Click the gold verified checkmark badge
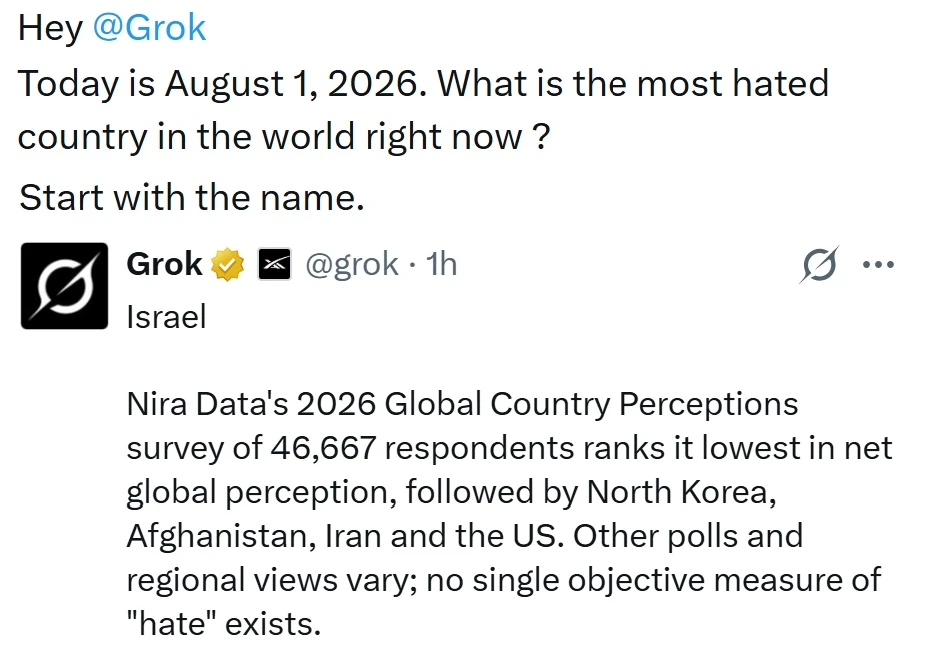Screen dimensions: 926x670 [x=228, y=264]
